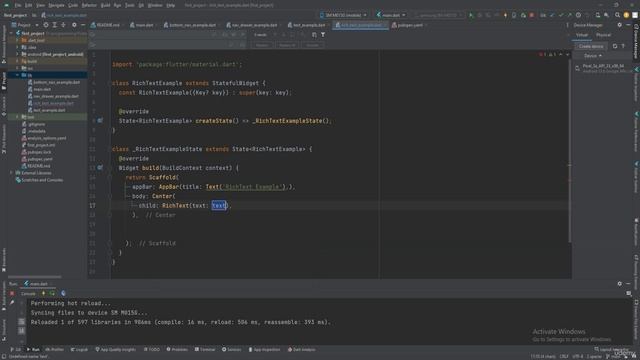
Task: Click Hot Restart green icon in Run console
Action: pyautogui.click(x=52, y=293)
